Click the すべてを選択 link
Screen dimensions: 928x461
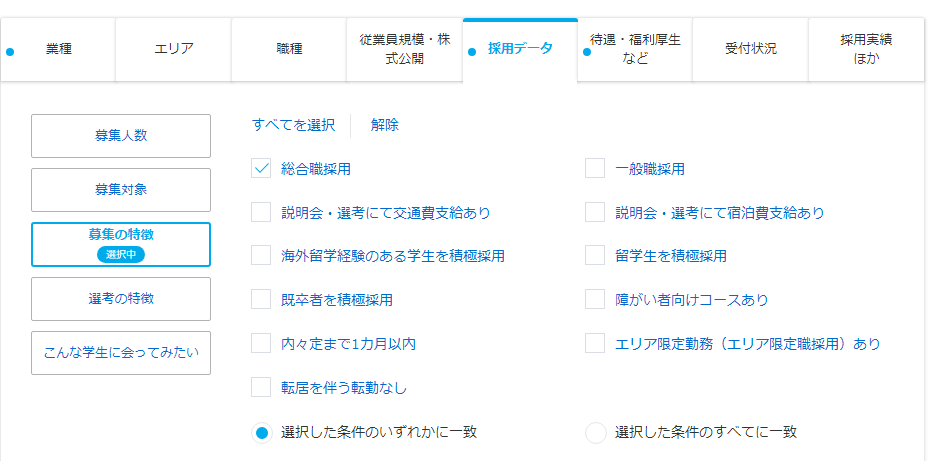(x=293, y=125)
